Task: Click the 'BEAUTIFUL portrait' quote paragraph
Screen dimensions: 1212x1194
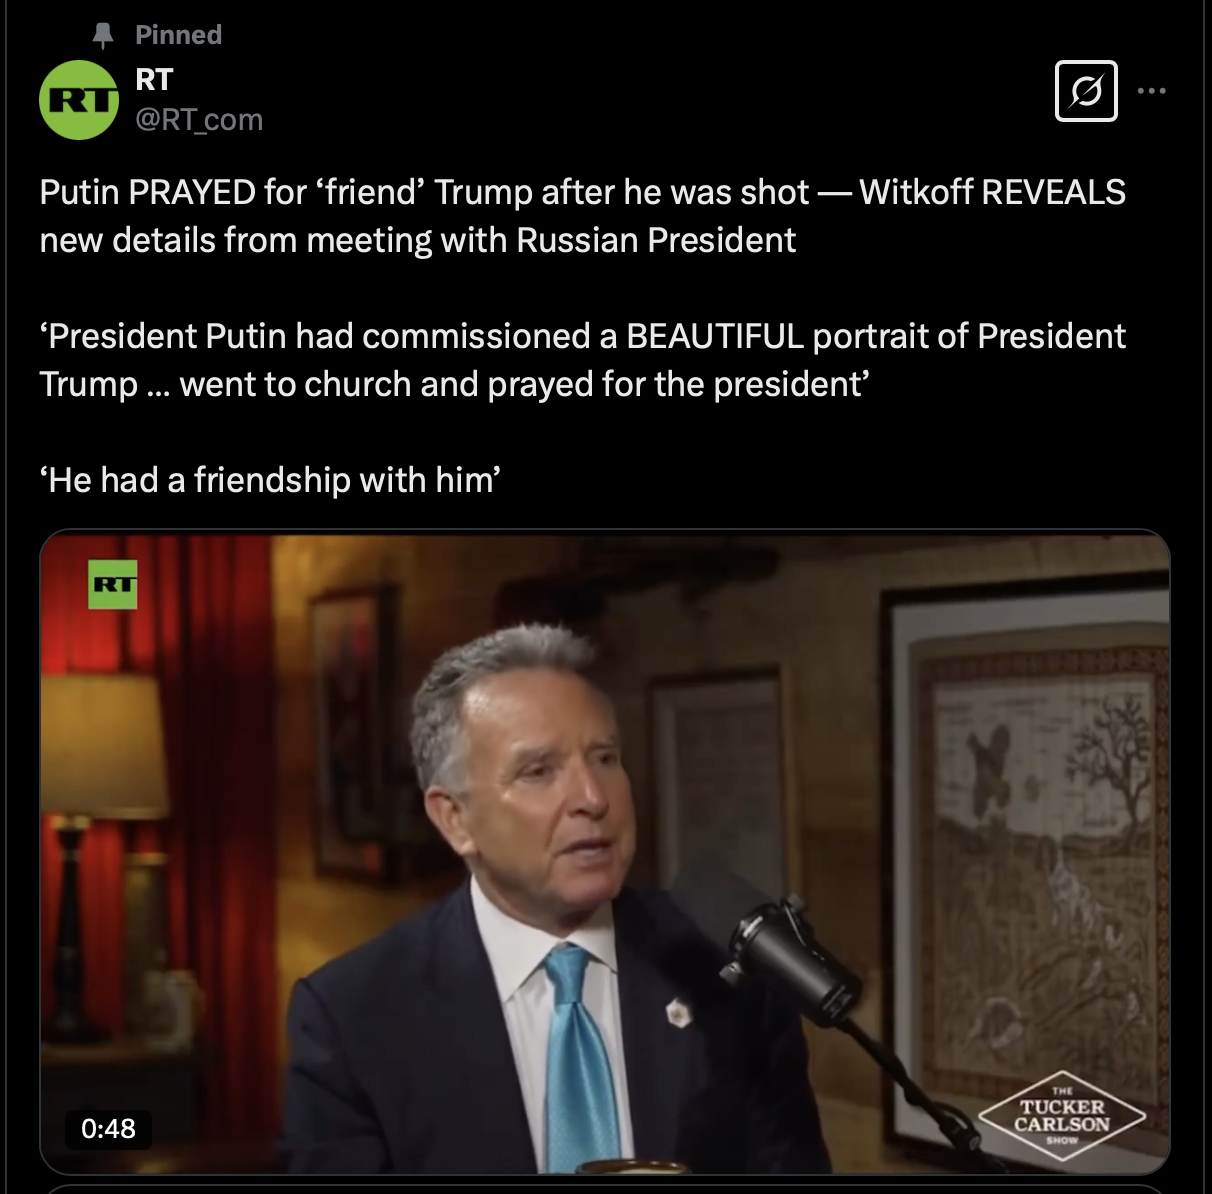Action: (583, 360)
